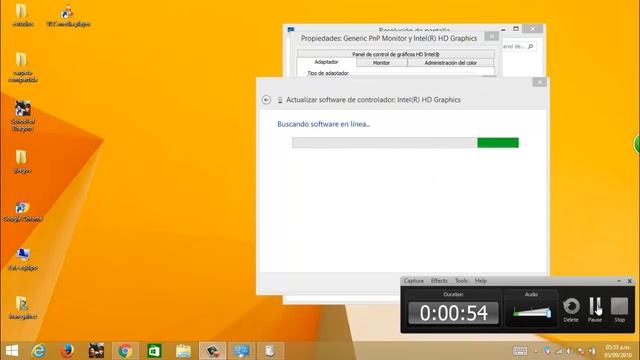
Task: Open the Panel de control de gráficos HD Intel tab
Action: click(x=396, y=54)
